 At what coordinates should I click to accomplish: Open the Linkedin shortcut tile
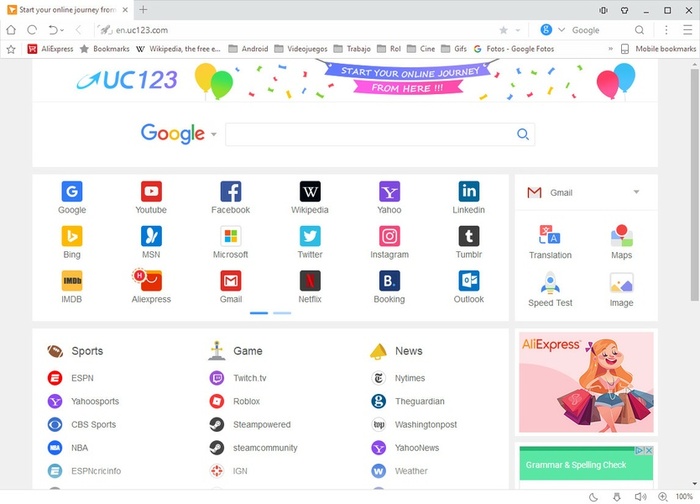469,197
